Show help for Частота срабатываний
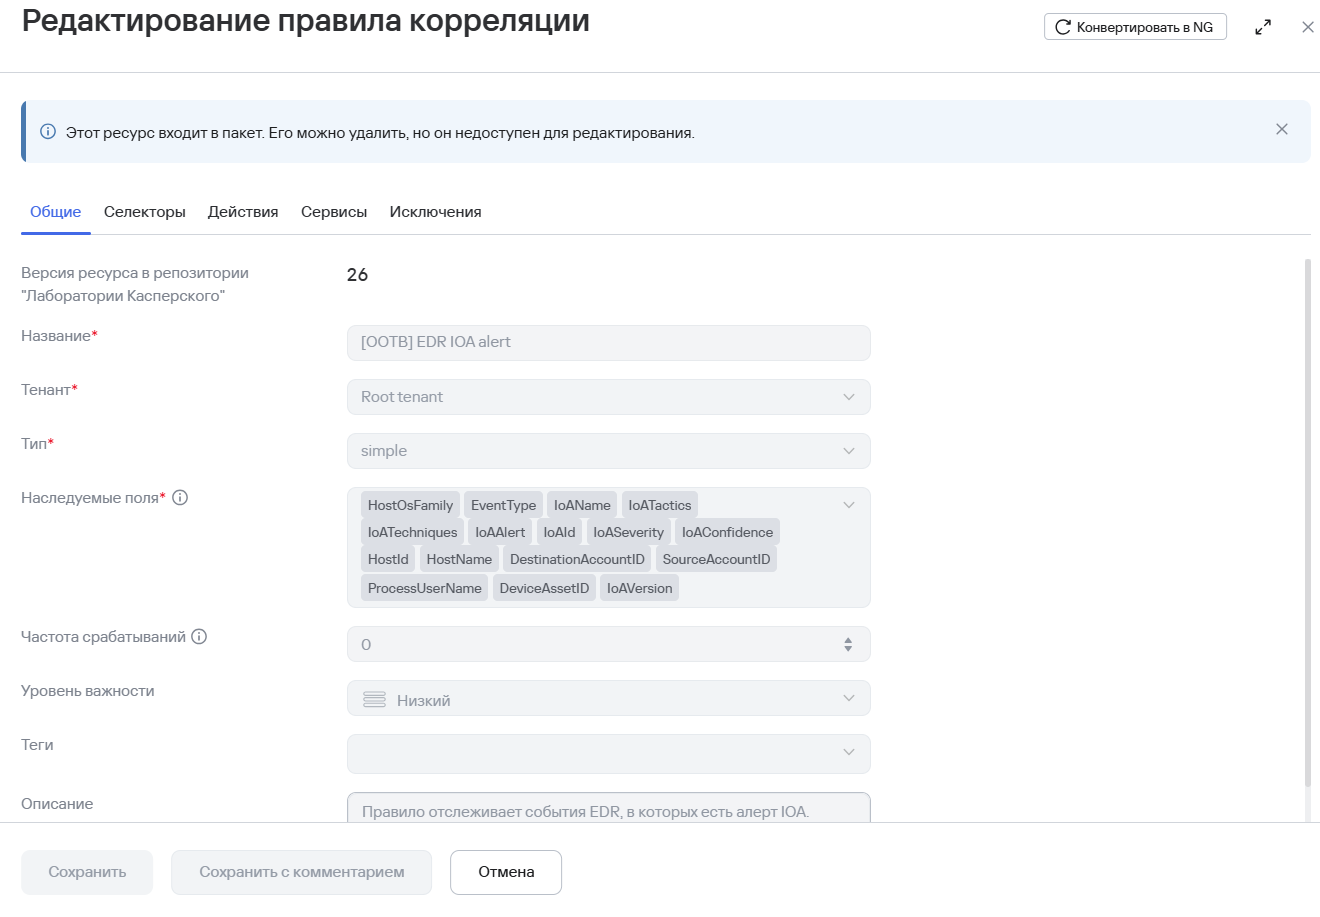This screenshot has height=917, width=1320. 199,637
